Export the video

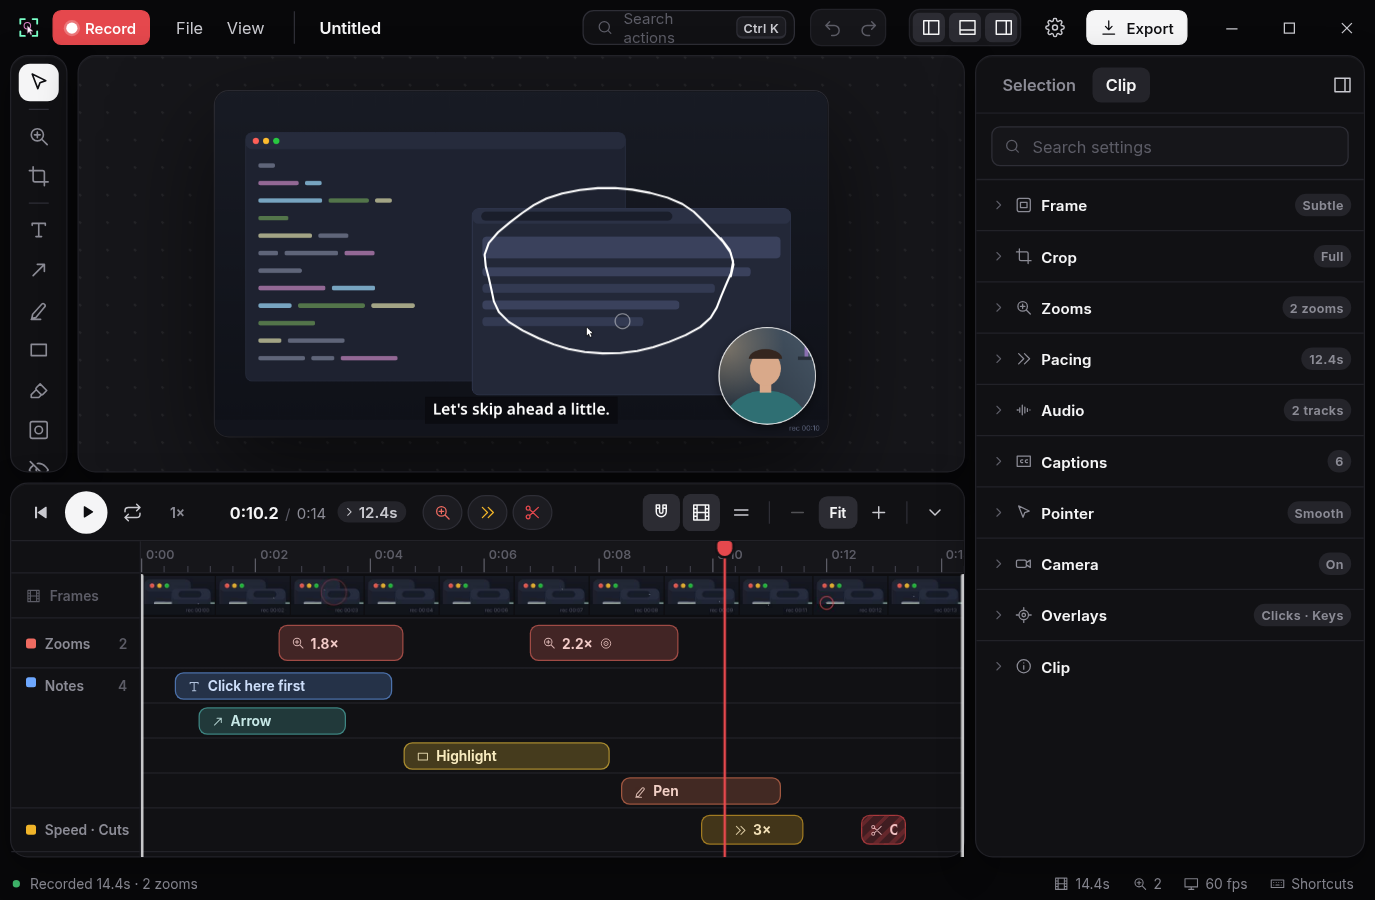pos(1137,28)
